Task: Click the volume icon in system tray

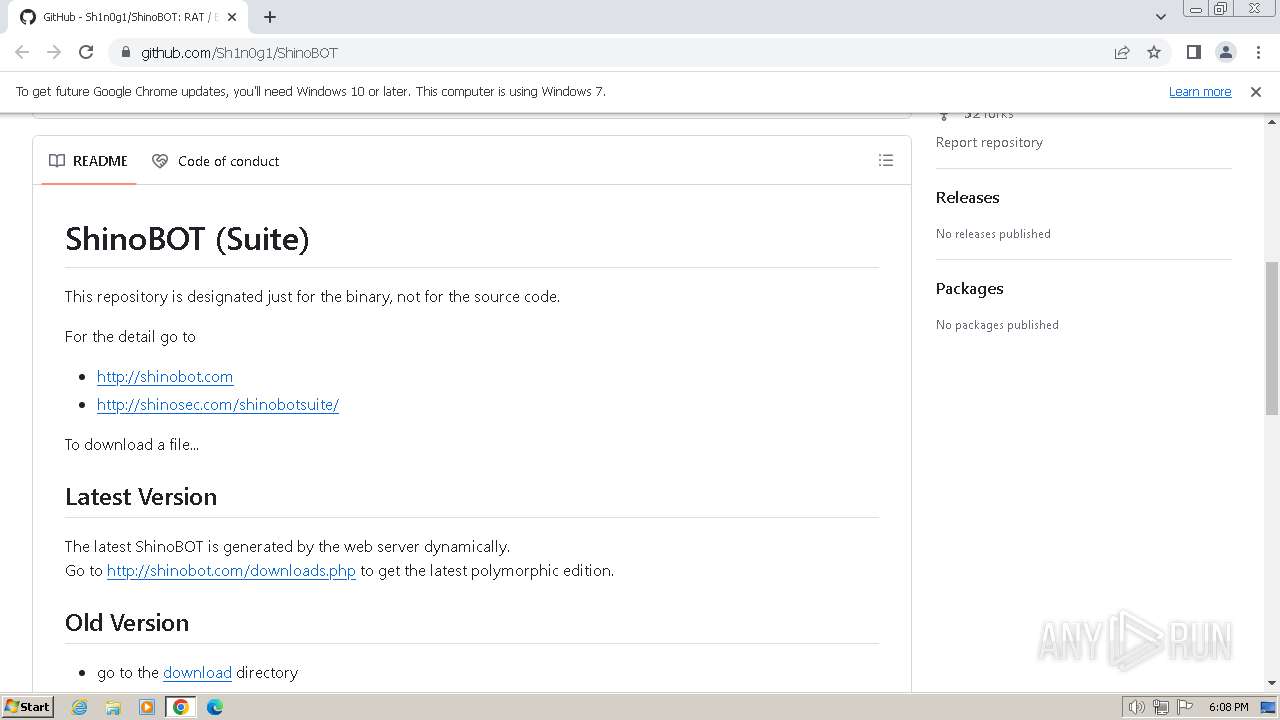Action: [x=1136, y=707]
